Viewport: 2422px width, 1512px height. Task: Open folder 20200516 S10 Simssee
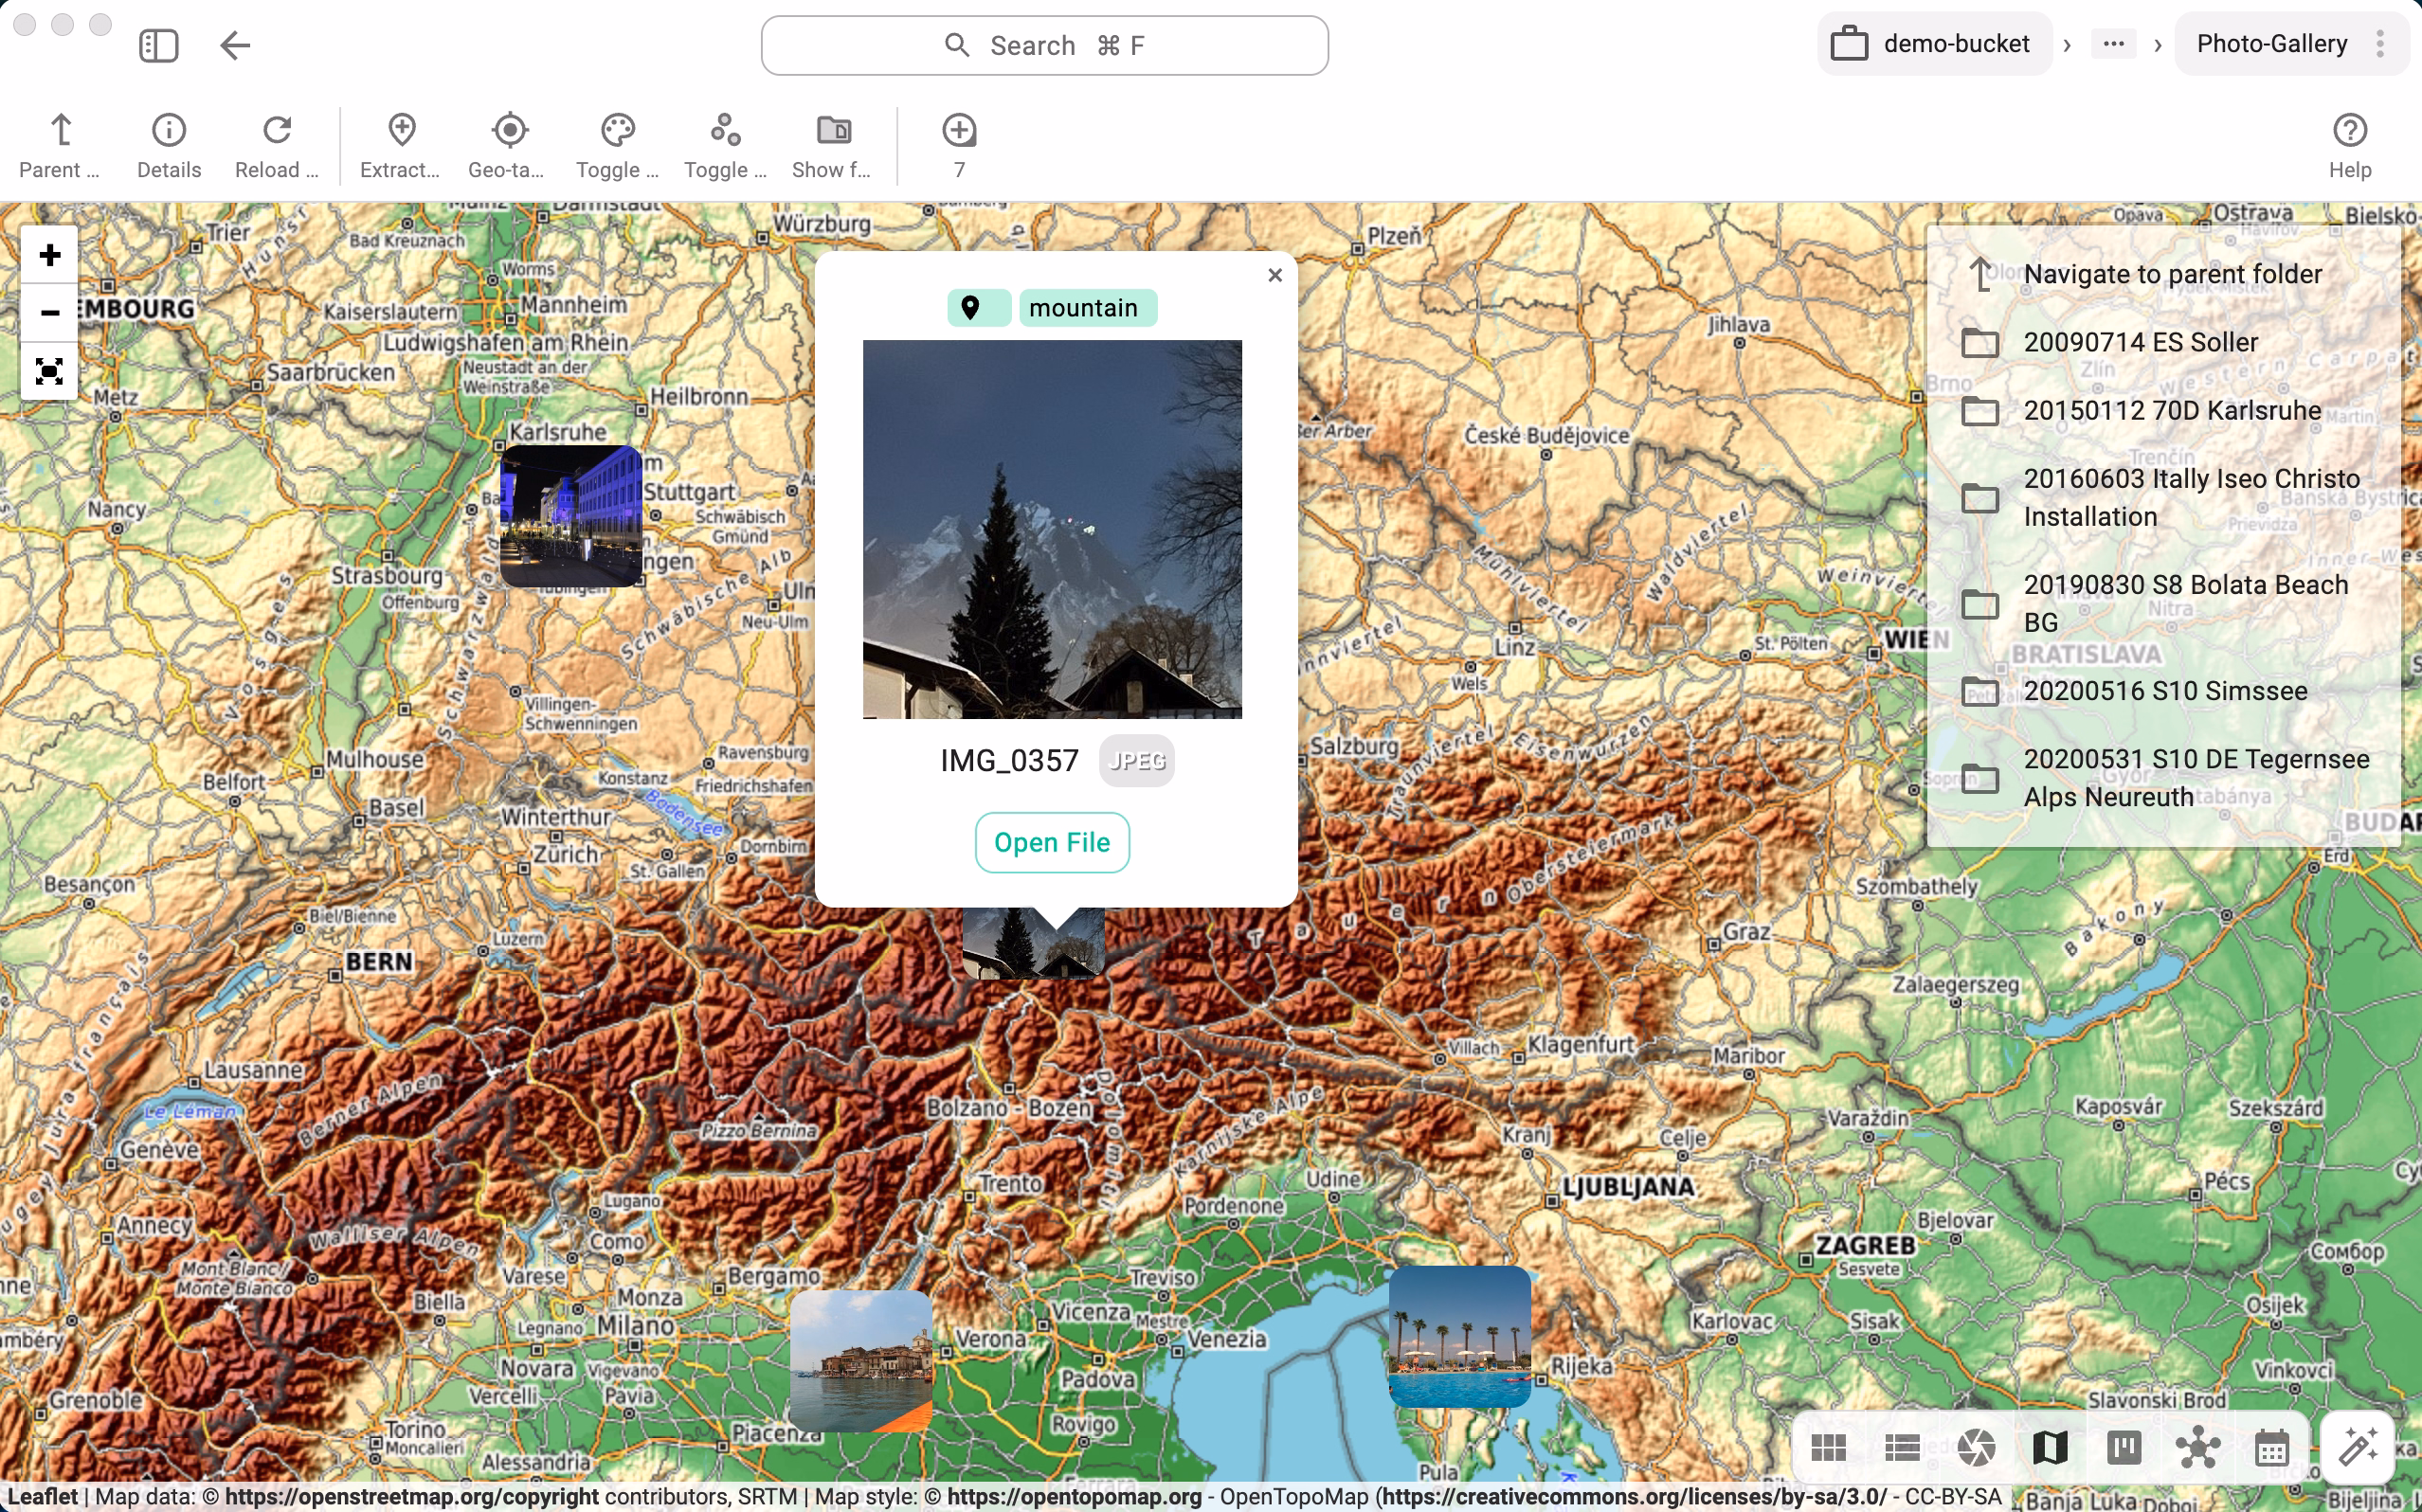(2164, 691)
